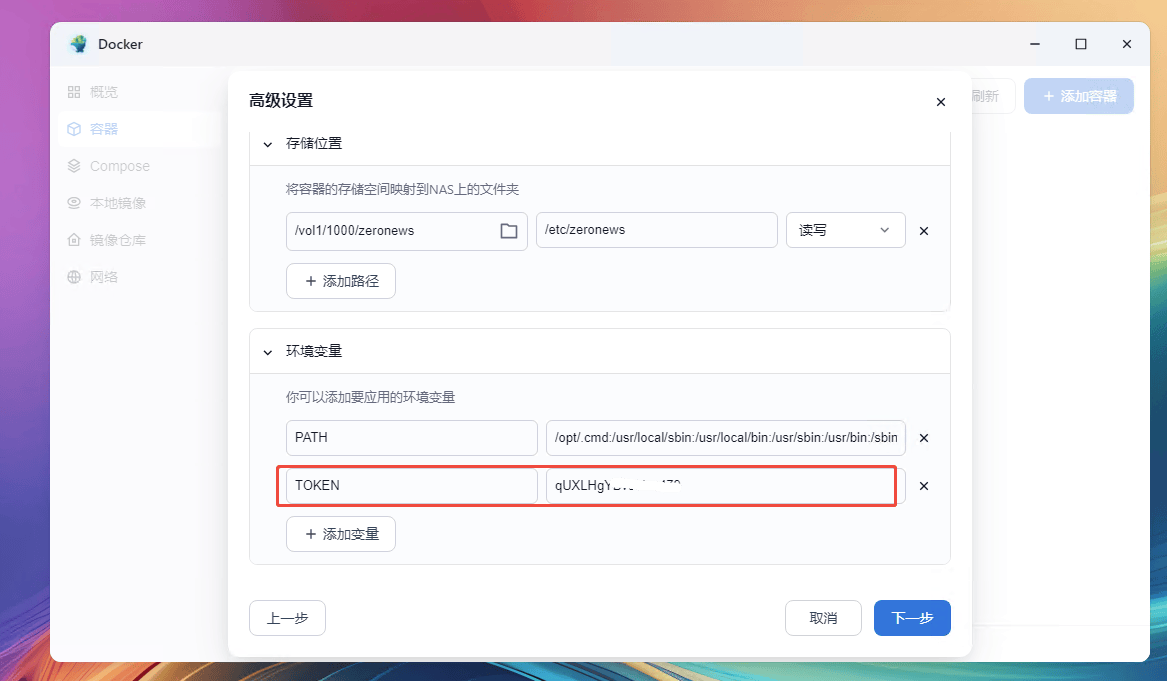Navigate to 容器 in the sidebar menu

tap(104, 128)
